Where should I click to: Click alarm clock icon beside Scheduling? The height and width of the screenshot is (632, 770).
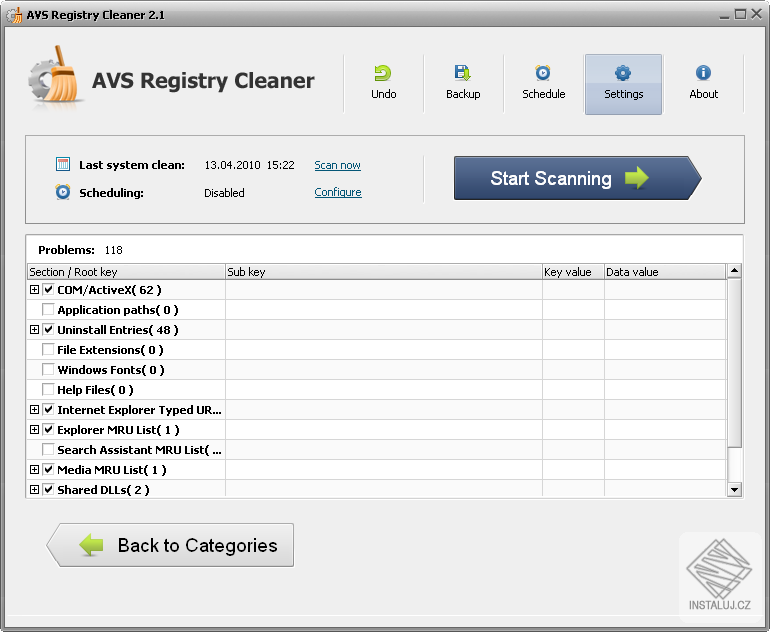click(63, 192)
